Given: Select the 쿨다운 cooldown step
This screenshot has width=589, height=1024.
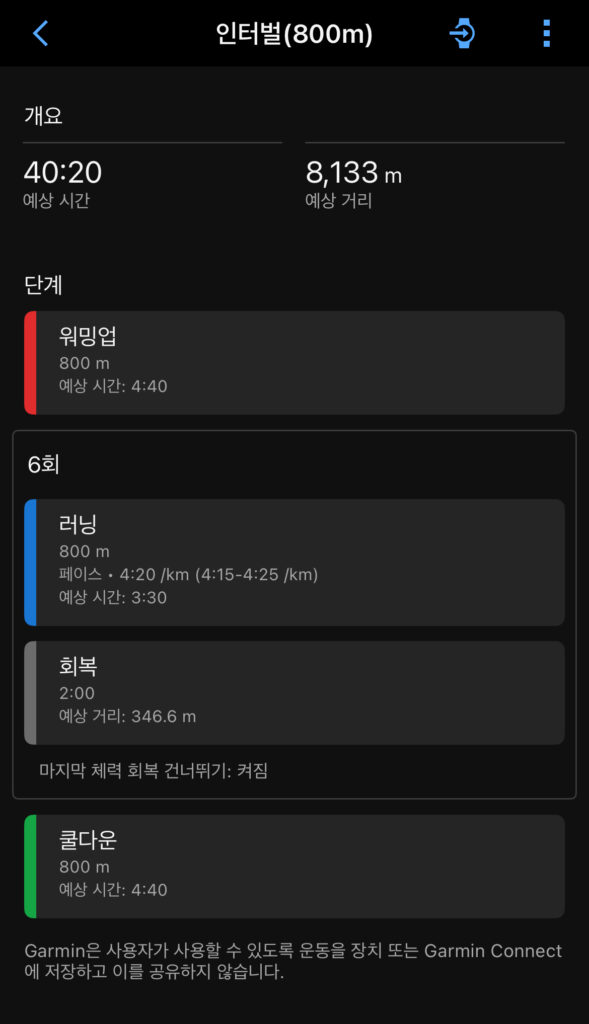Looking at the screenshot, I should pyautogui.click(x=294, y=866).
